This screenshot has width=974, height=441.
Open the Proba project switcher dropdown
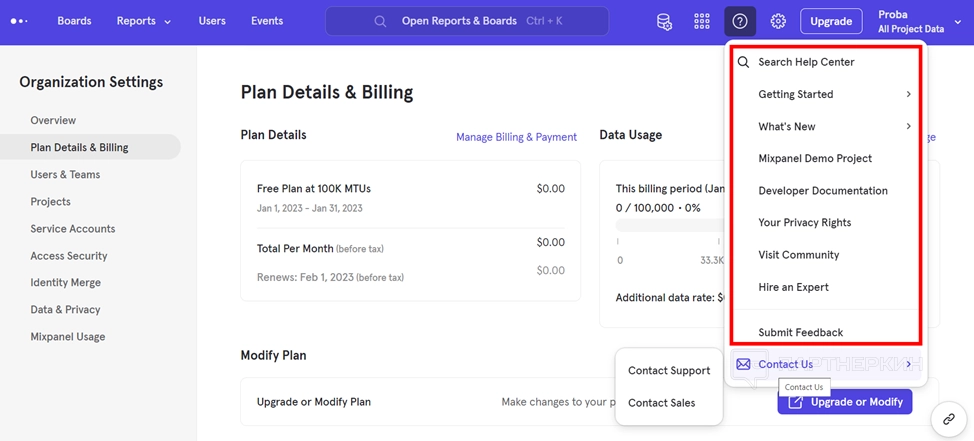pos(919,21)
